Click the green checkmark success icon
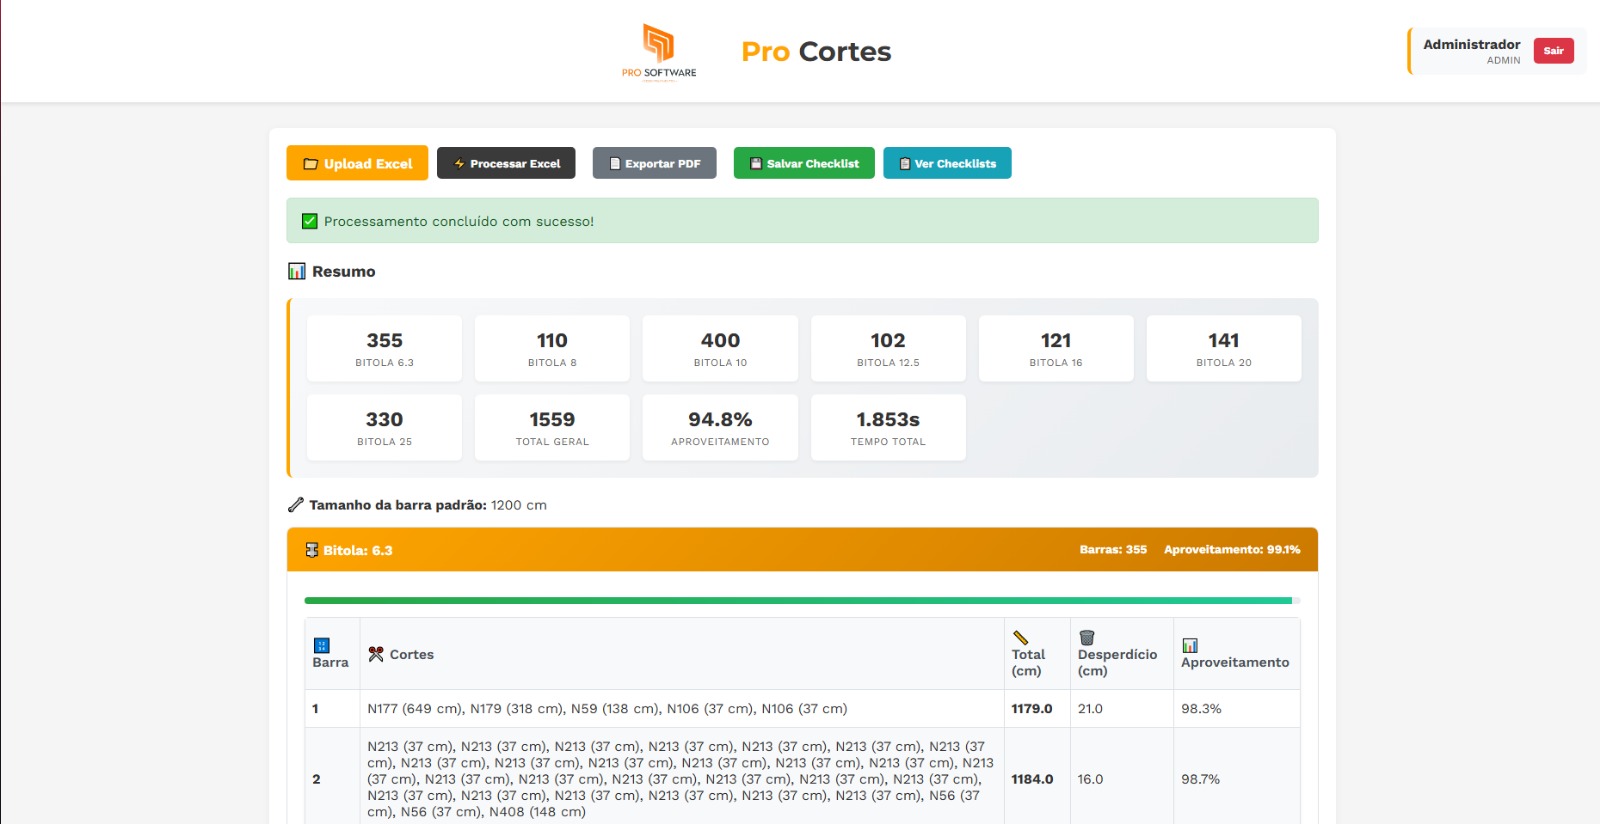The width and height of the screenshot is (1600, 824). (310, 221)
